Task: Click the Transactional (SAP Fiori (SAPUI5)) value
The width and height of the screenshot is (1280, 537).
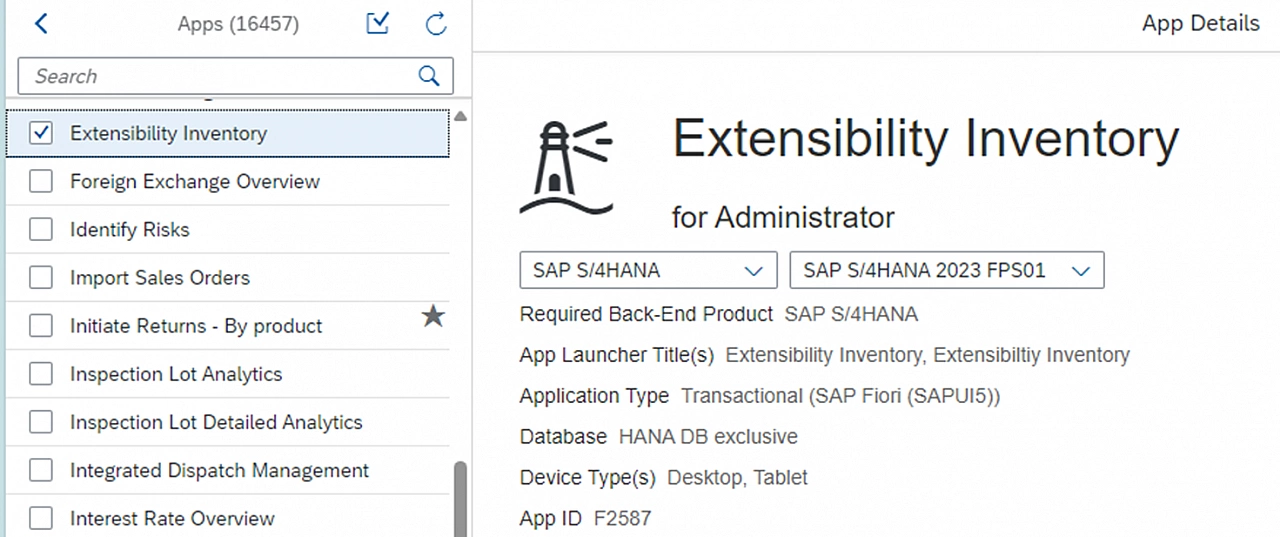Action: (840, 396)
